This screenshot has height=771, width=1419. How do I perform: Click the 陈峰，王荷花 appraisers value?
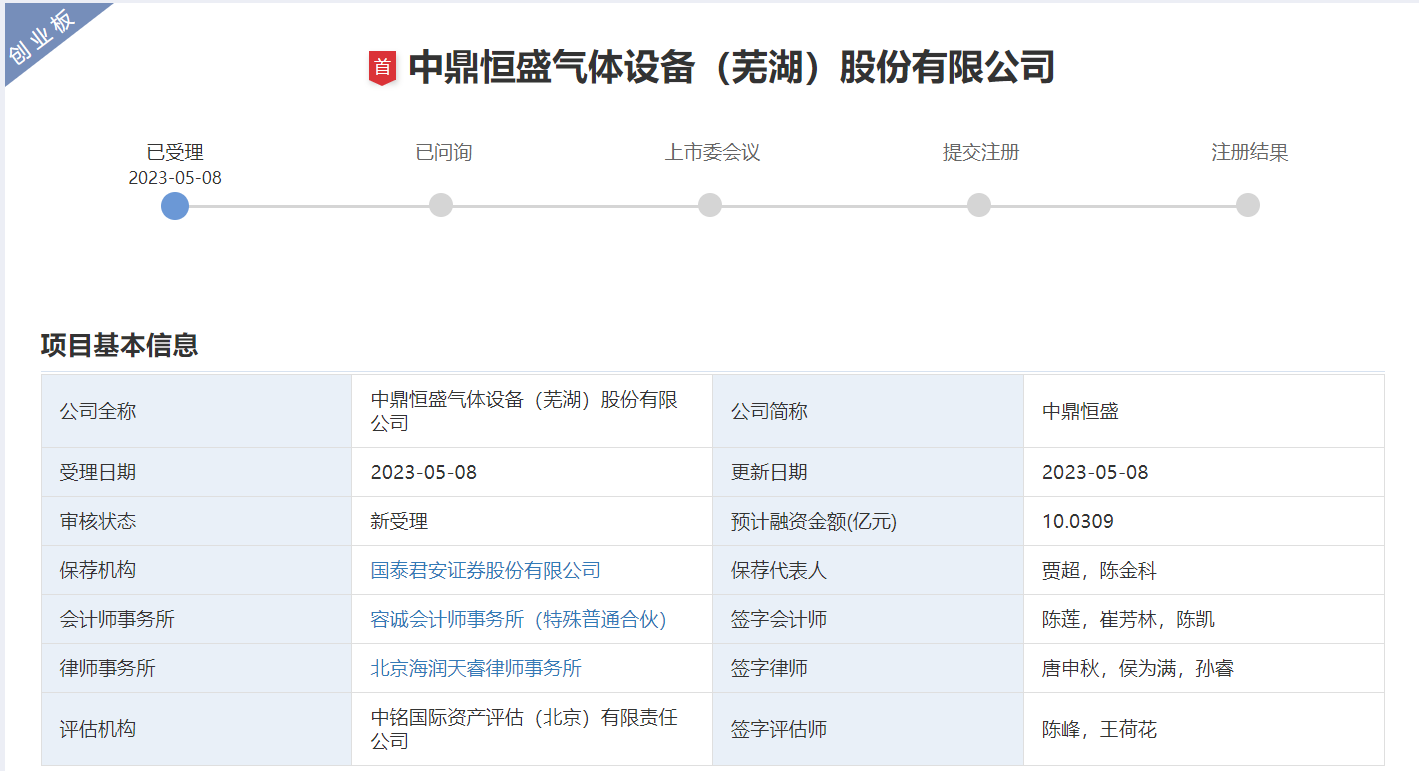coord(1099,730)
